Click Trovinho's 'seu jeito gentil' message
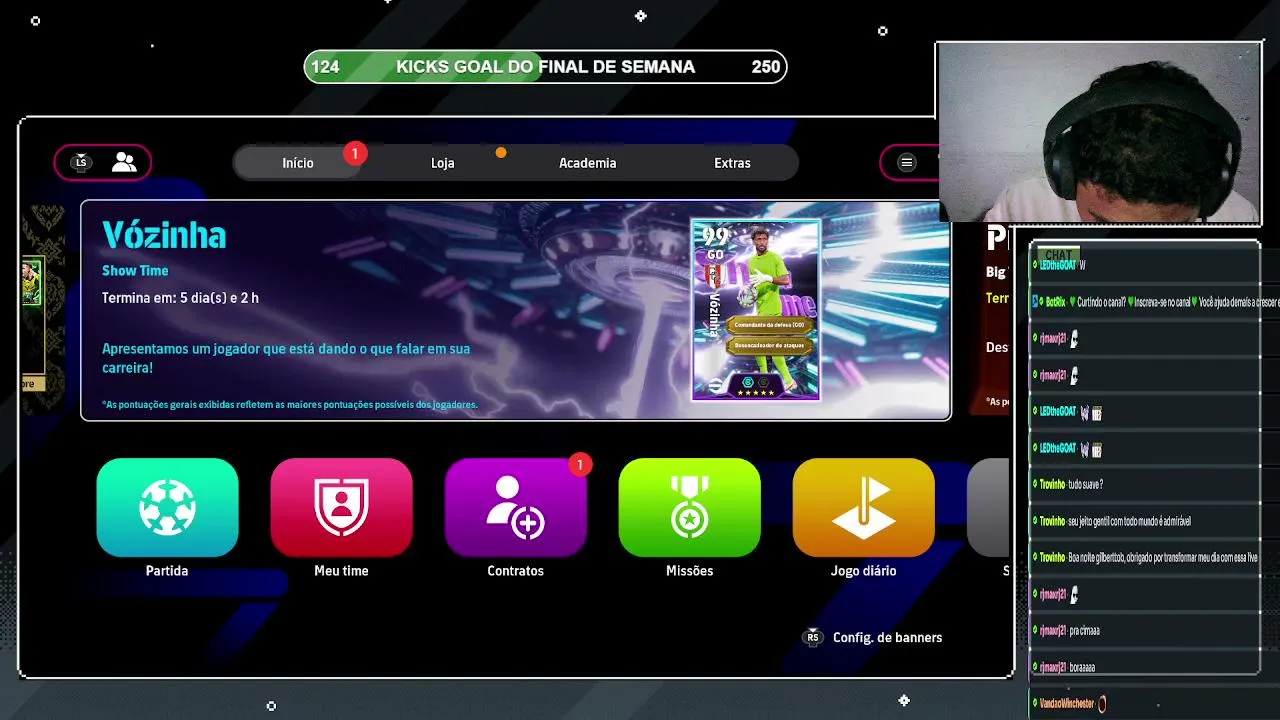The height and width of the screenshot is (720, 1280). (x=1111, y=521)
